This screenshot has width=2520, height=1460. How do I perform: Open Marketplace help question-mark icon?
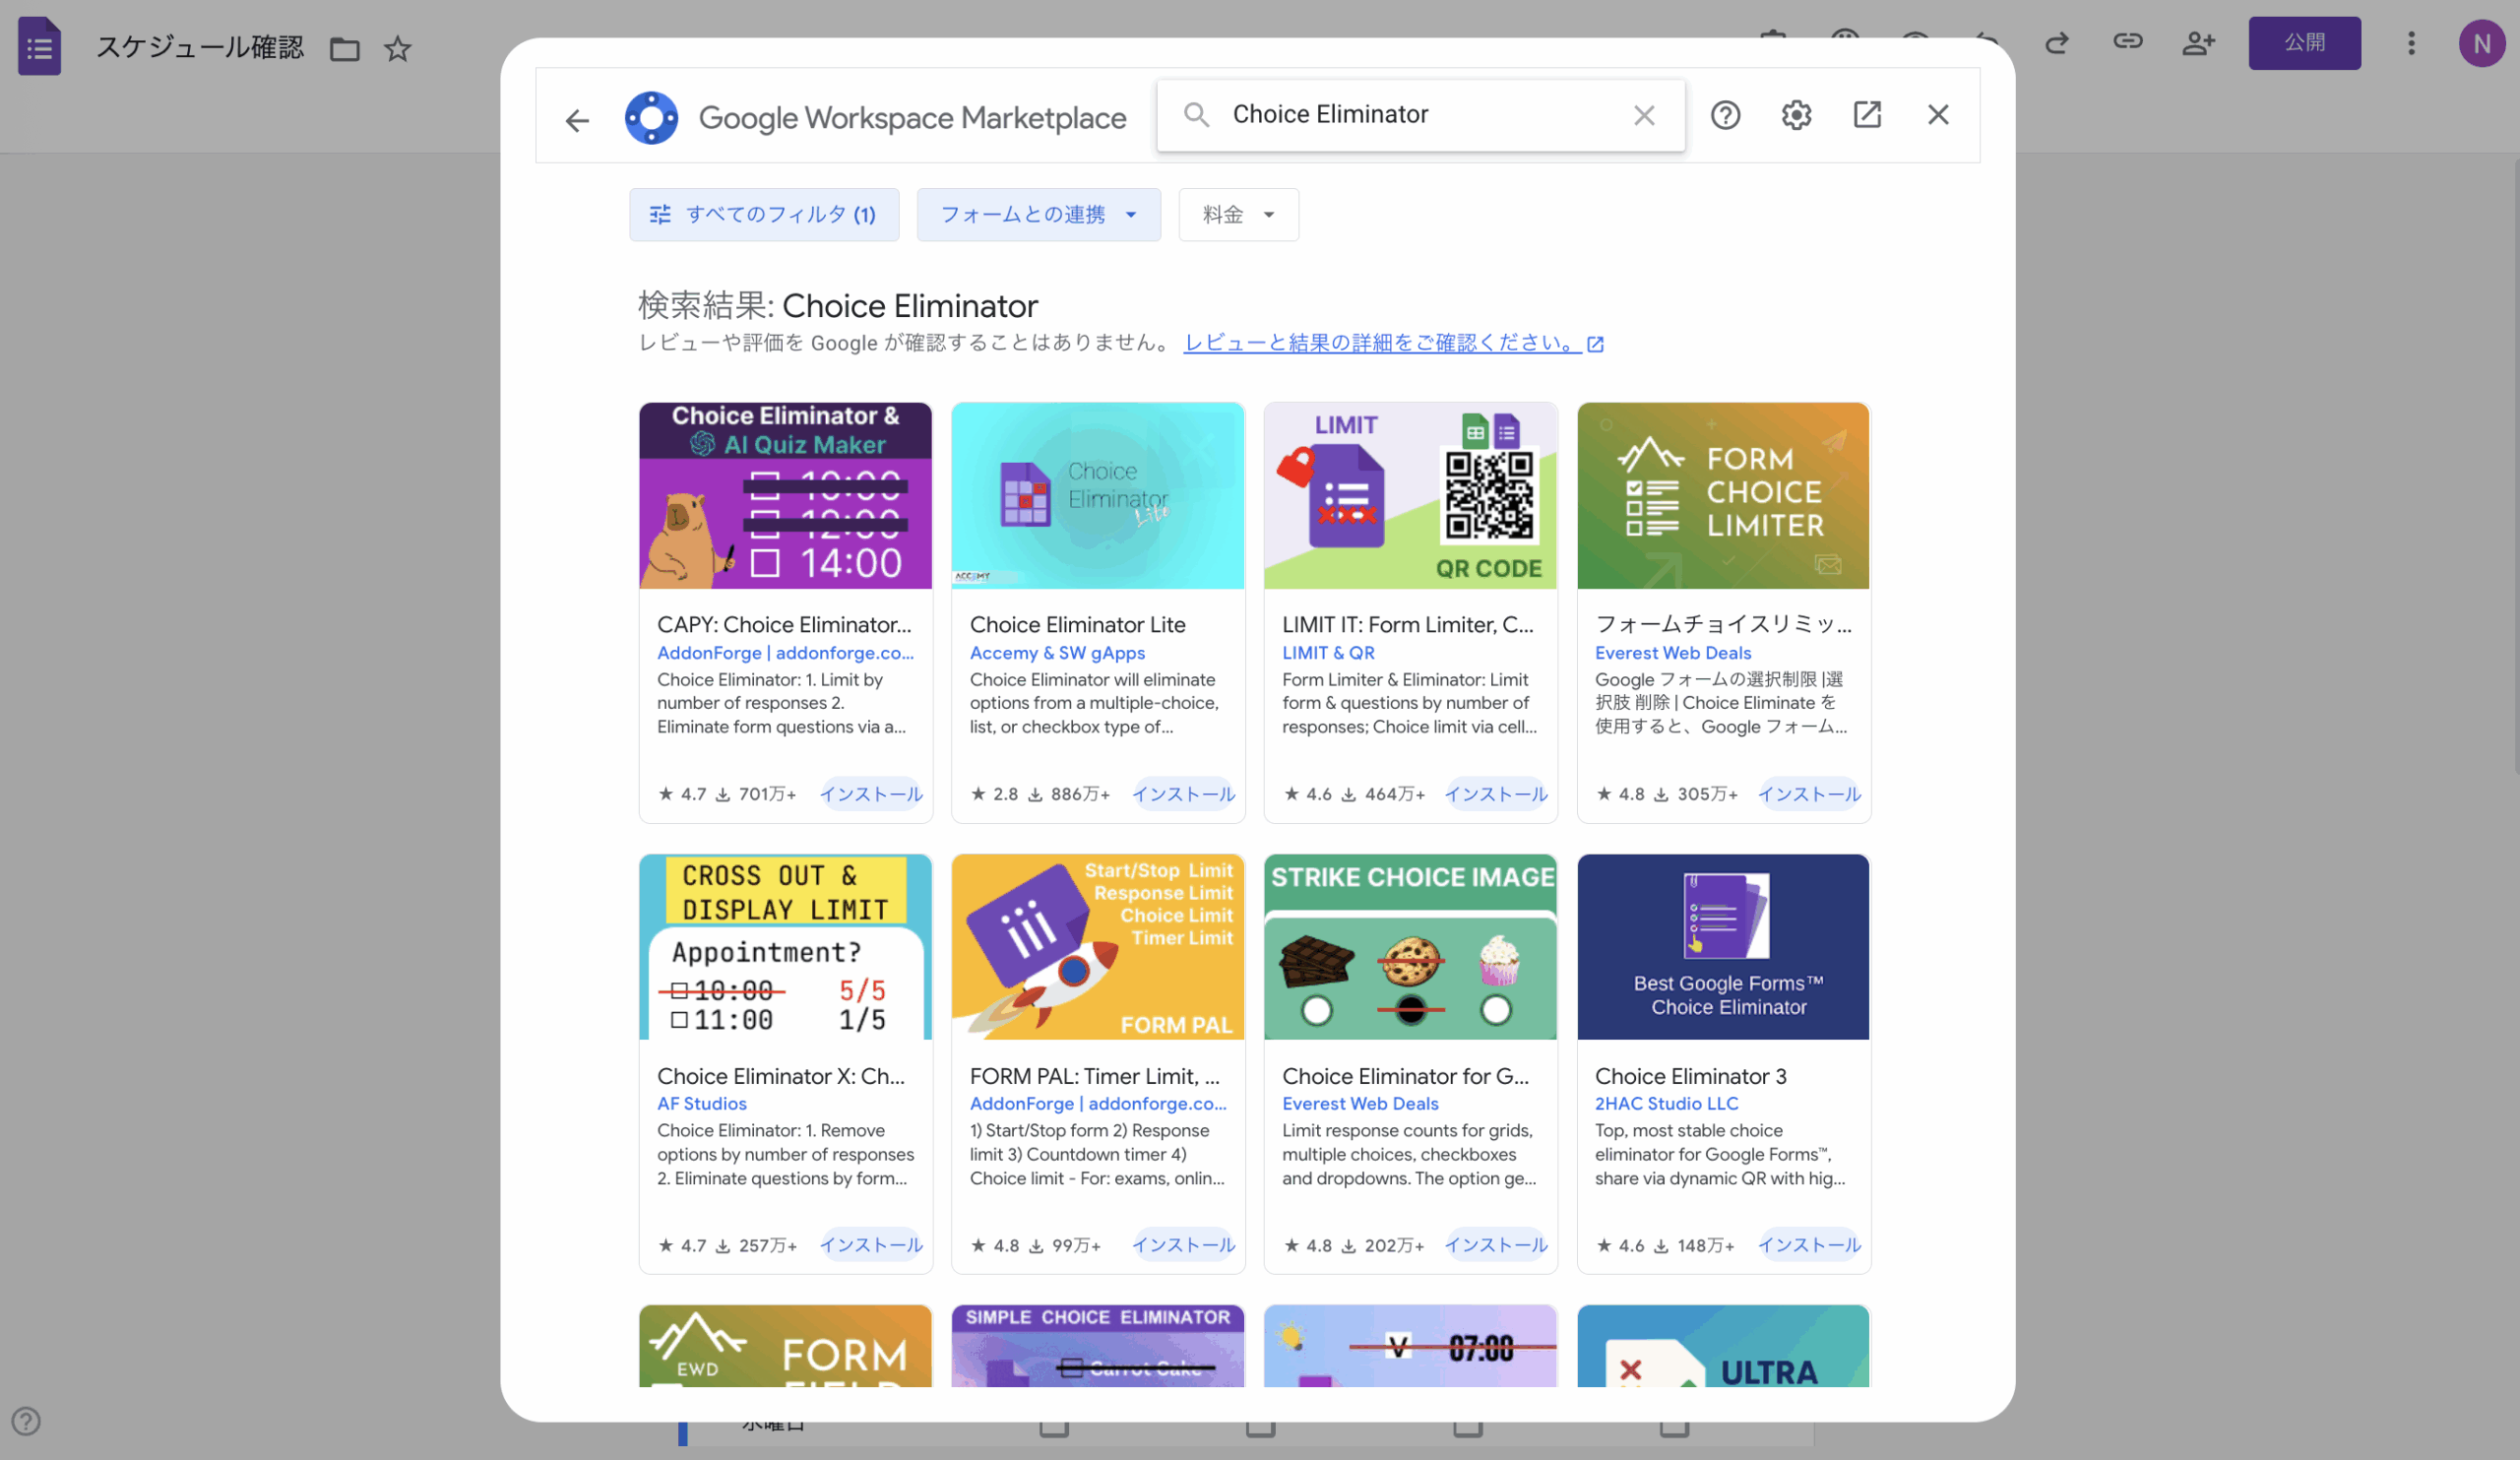[x=1725, y=115]
